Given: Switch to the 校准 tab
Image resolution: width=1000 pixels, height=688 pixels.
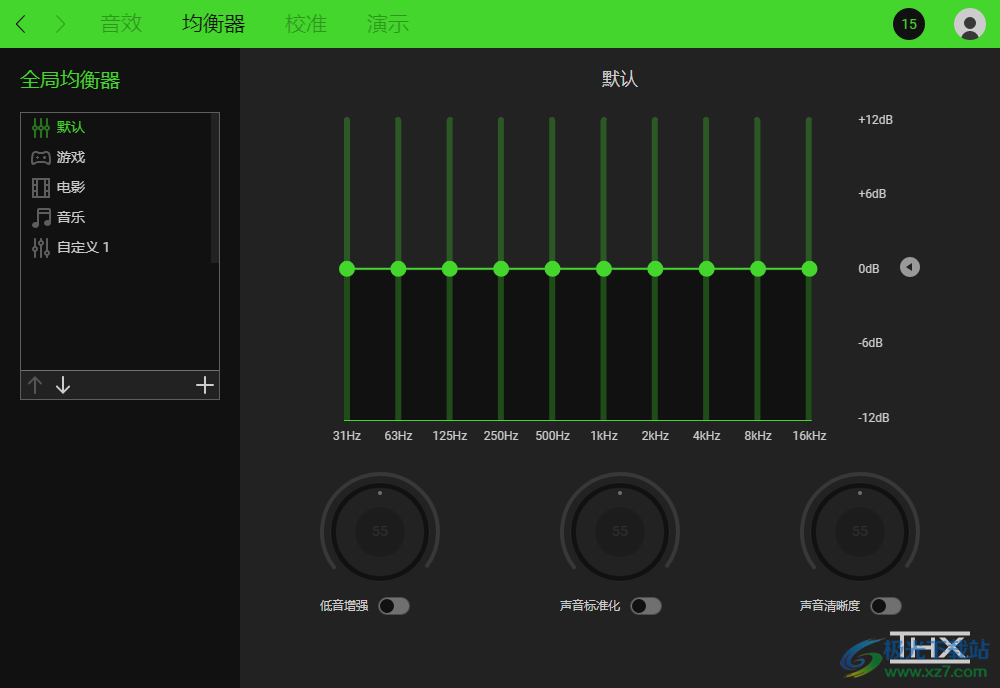Looking at the screenshot, I should (x=306, y=24).
